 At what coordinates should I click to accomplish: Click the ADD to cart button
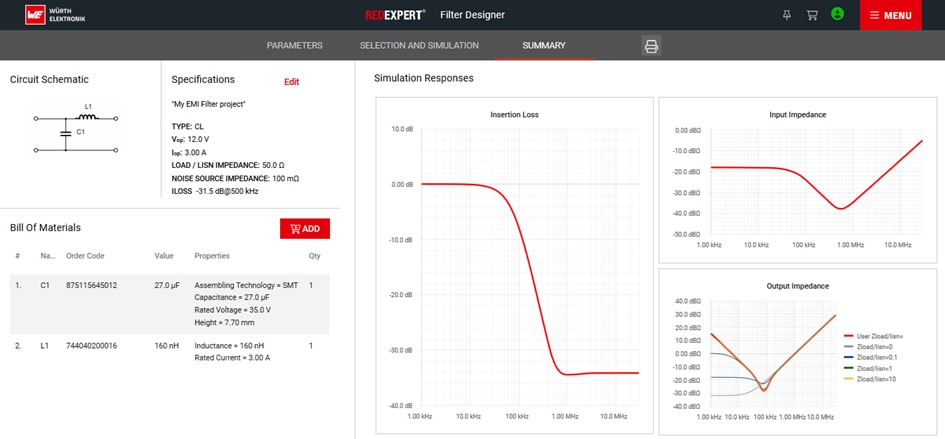coord(305,229)
